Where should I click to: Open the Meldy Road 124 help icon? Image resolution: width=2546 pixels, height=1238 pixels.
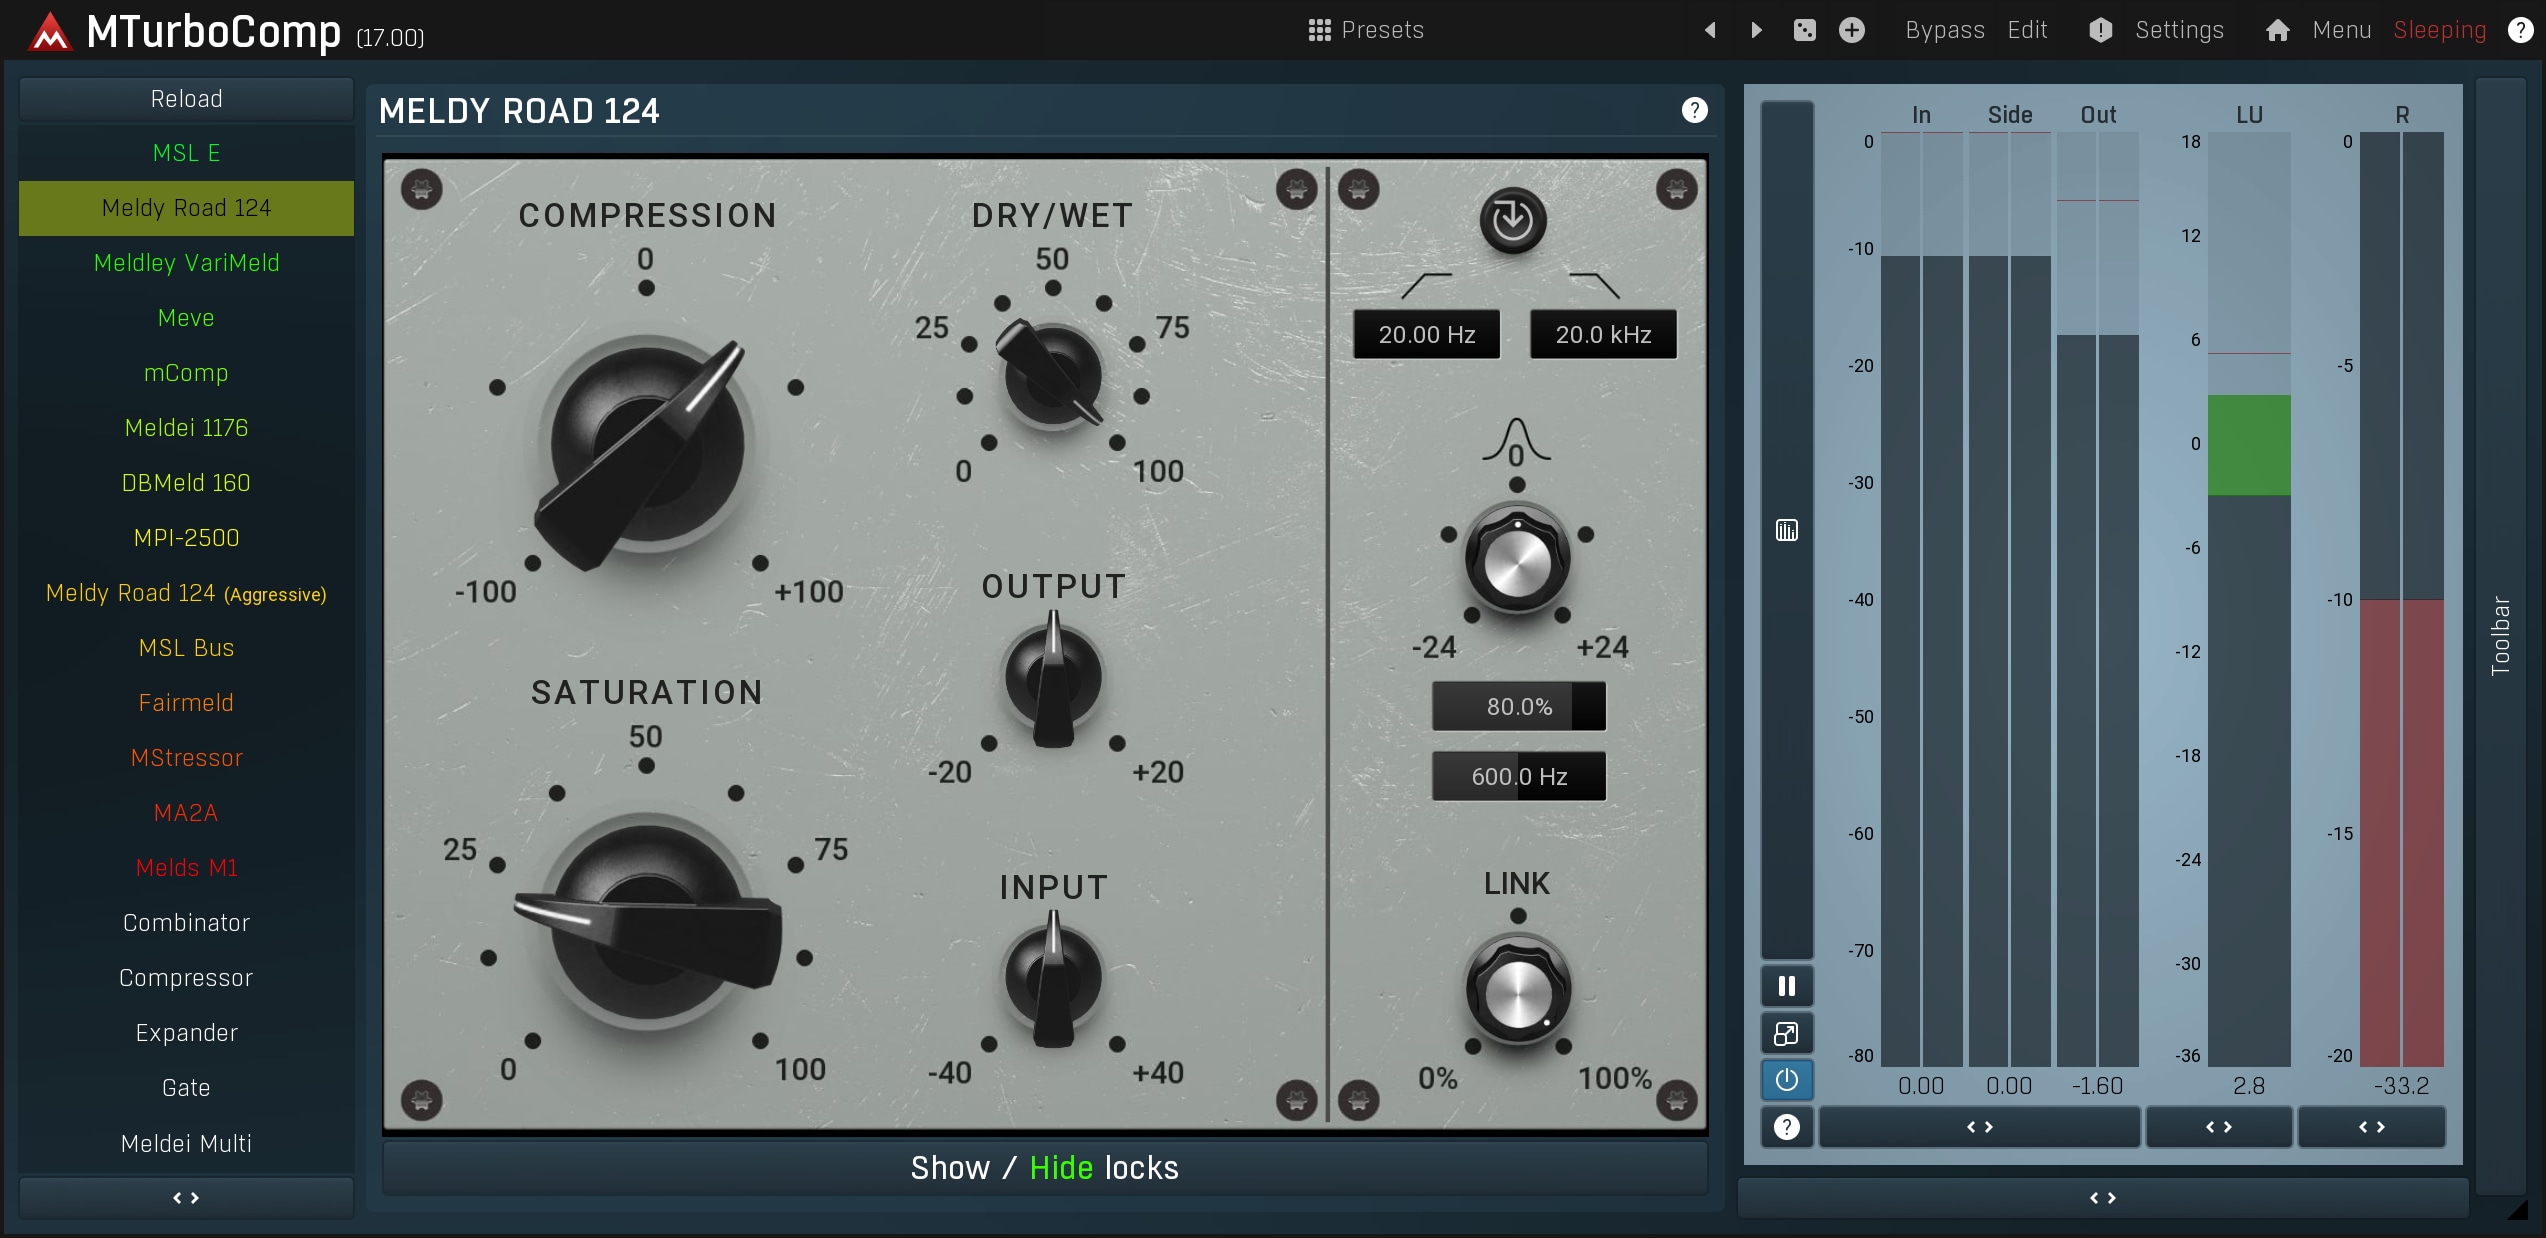tap(1694, 110)
